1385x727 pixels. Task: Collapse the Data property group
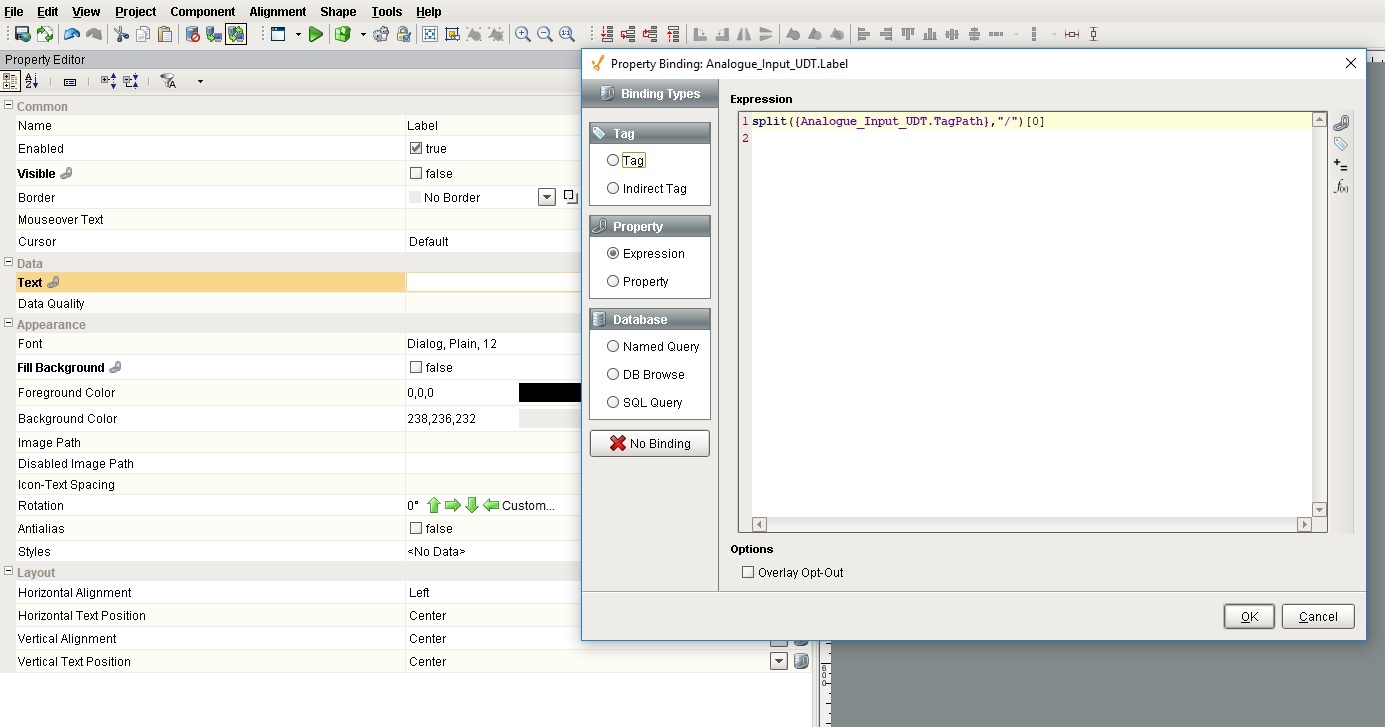pyautogui.click(x=9, y=263)
